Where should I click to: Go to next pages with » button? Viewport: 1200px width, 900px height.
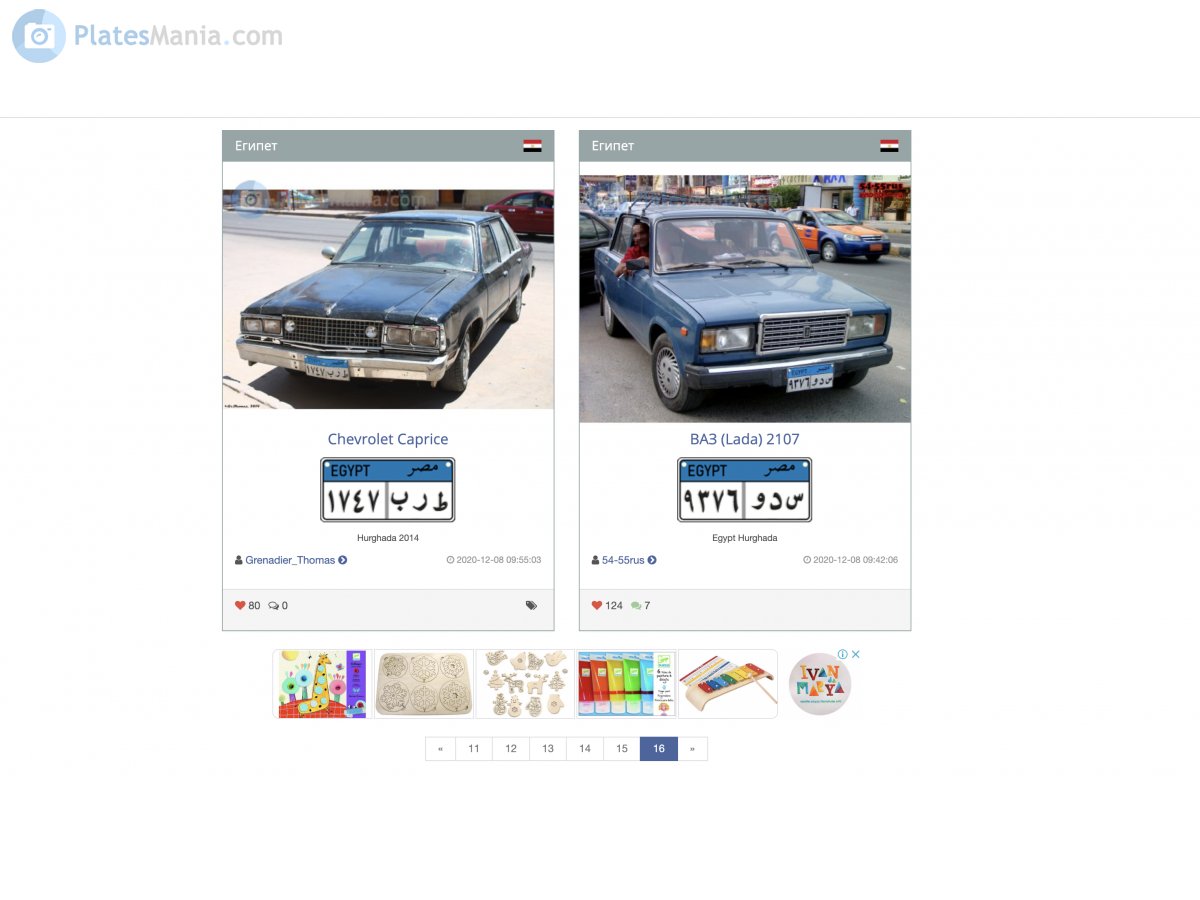click(692, 749)
